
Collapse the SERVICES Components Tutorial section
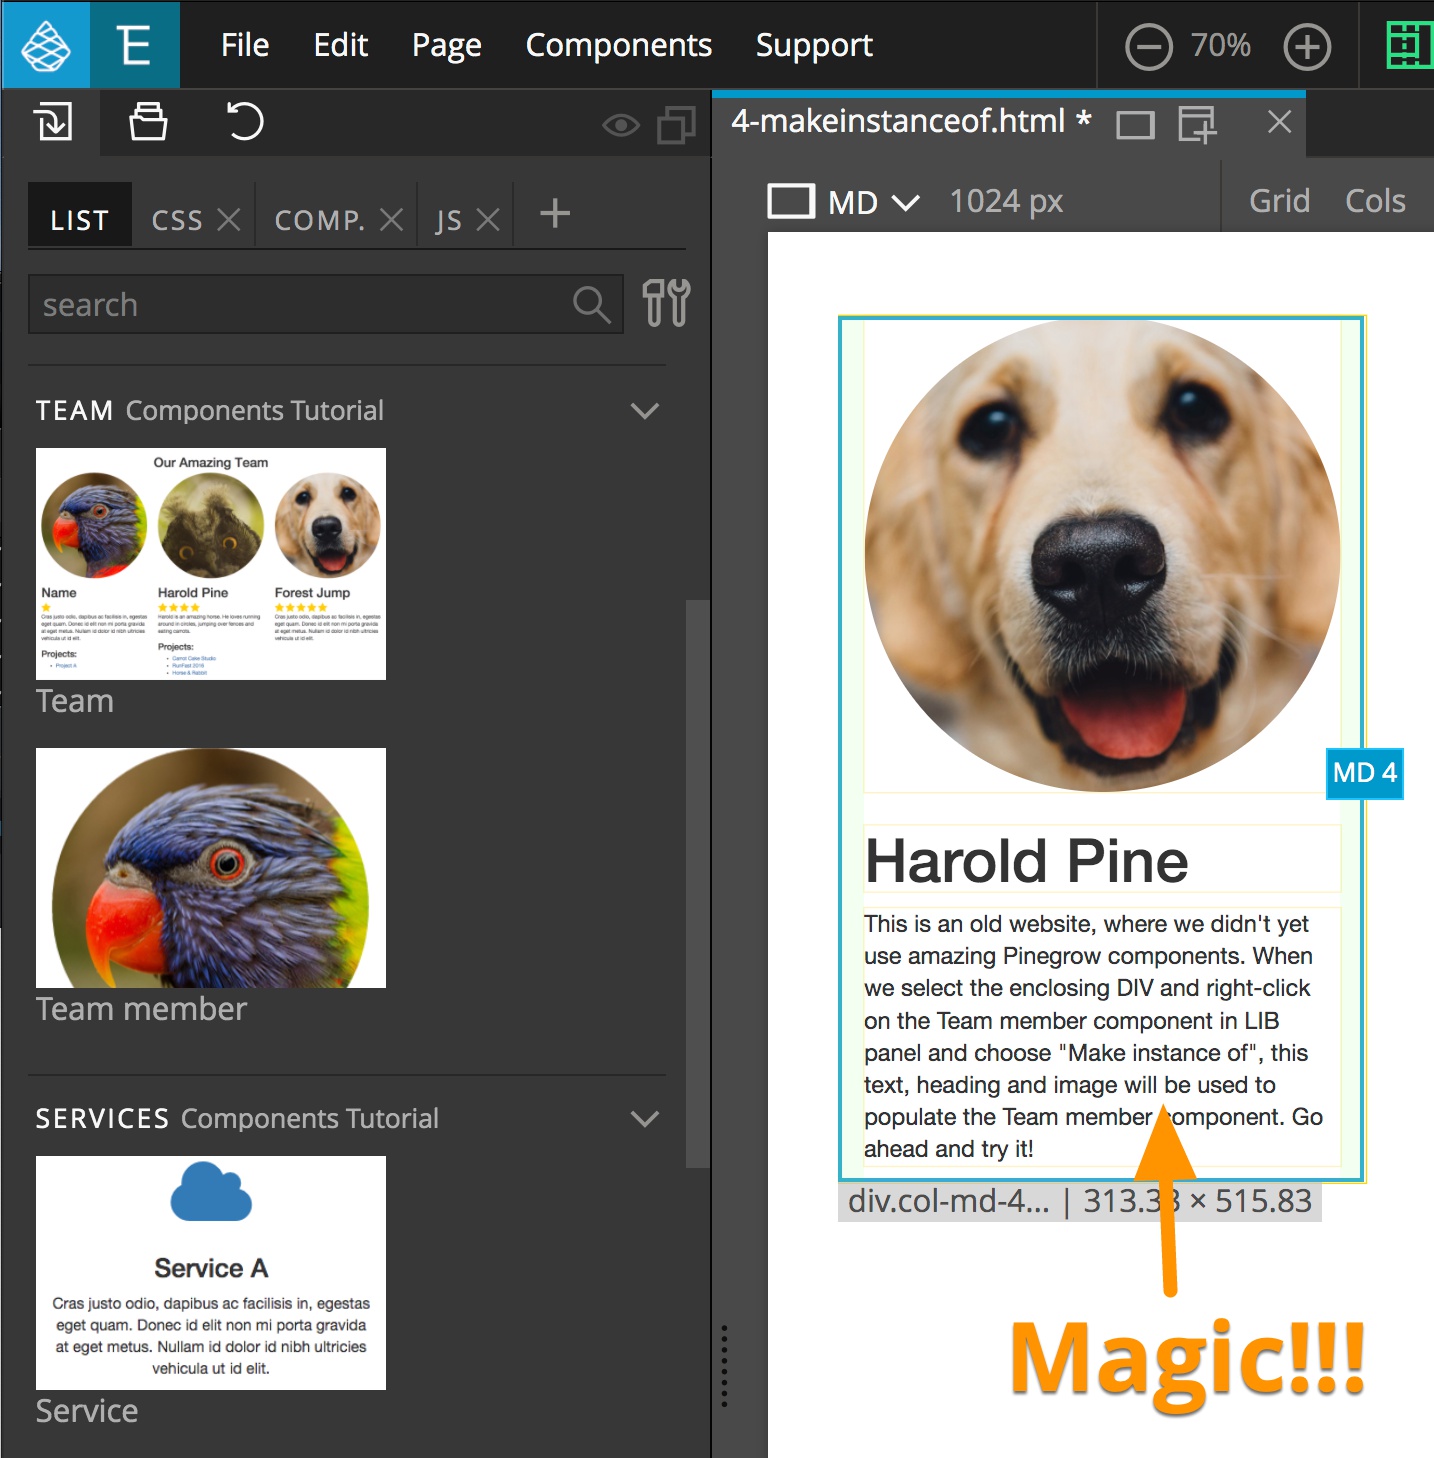tap(645, 1119)
